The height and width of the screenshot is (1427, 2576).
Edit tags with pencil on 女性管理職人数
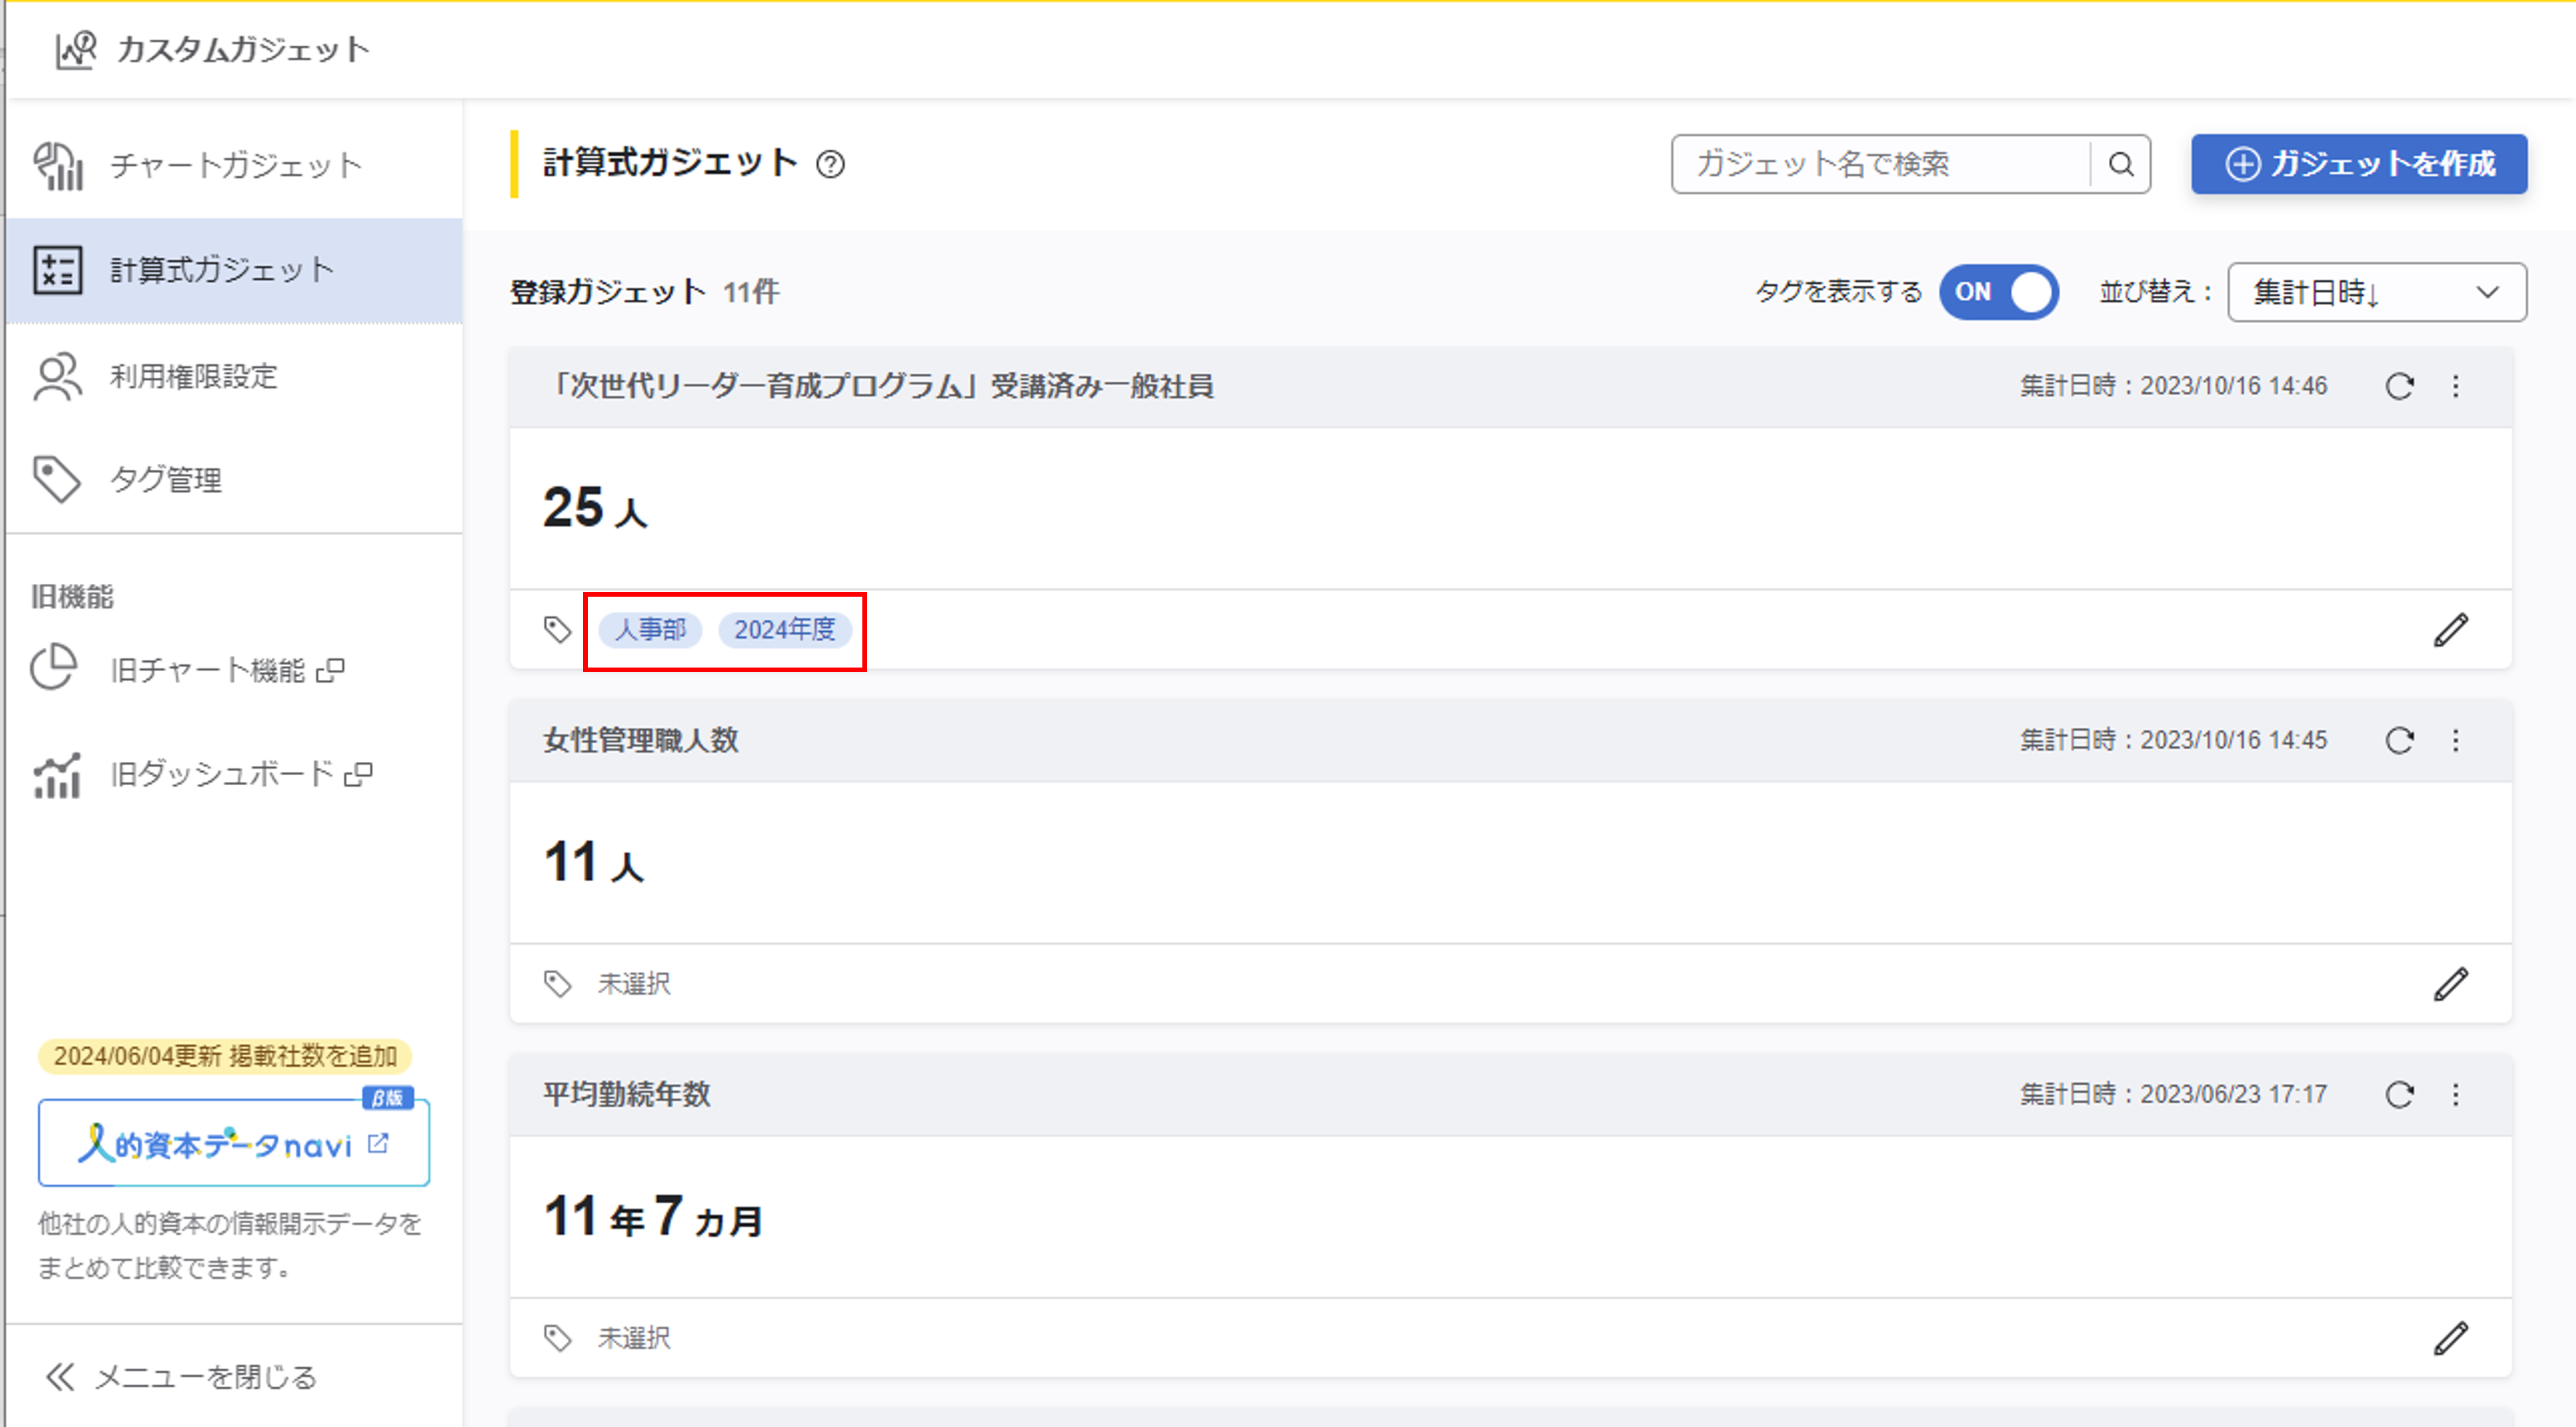pyautogui.click(x=2450, y=984)
